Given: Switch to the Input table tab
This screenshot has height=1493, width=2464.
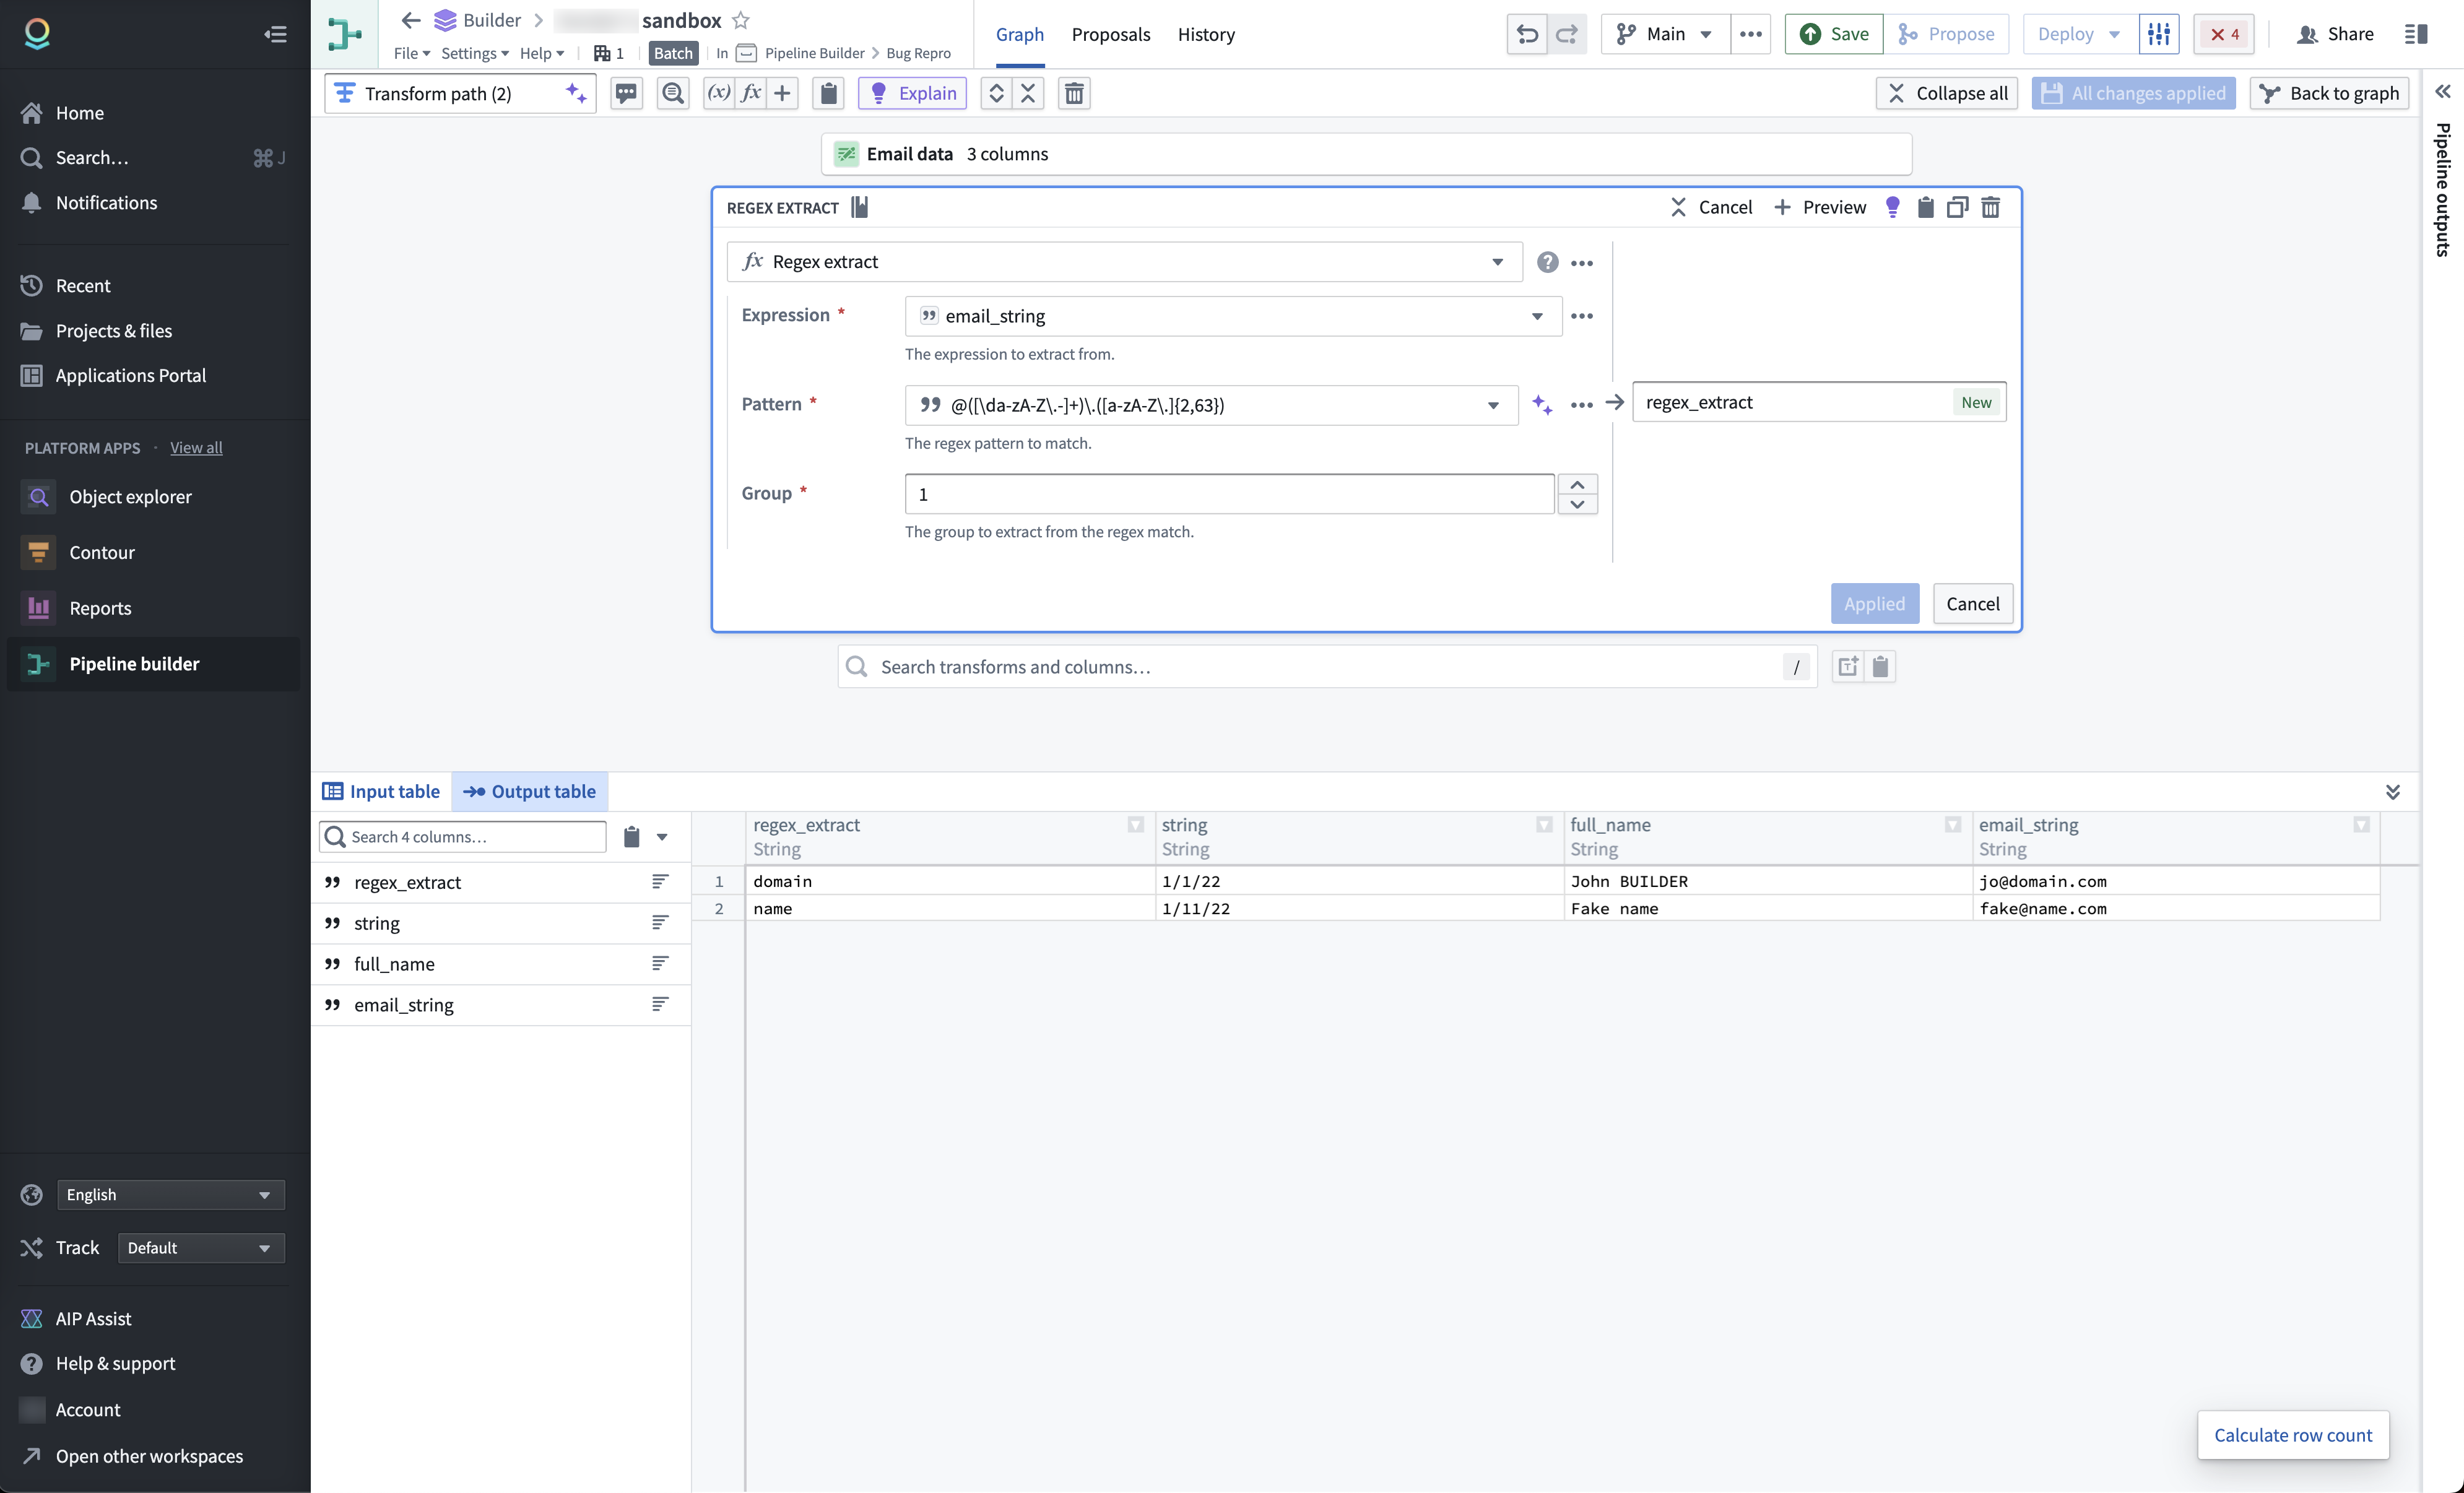Looking at the screenshot, I should (x=381, y=791).
